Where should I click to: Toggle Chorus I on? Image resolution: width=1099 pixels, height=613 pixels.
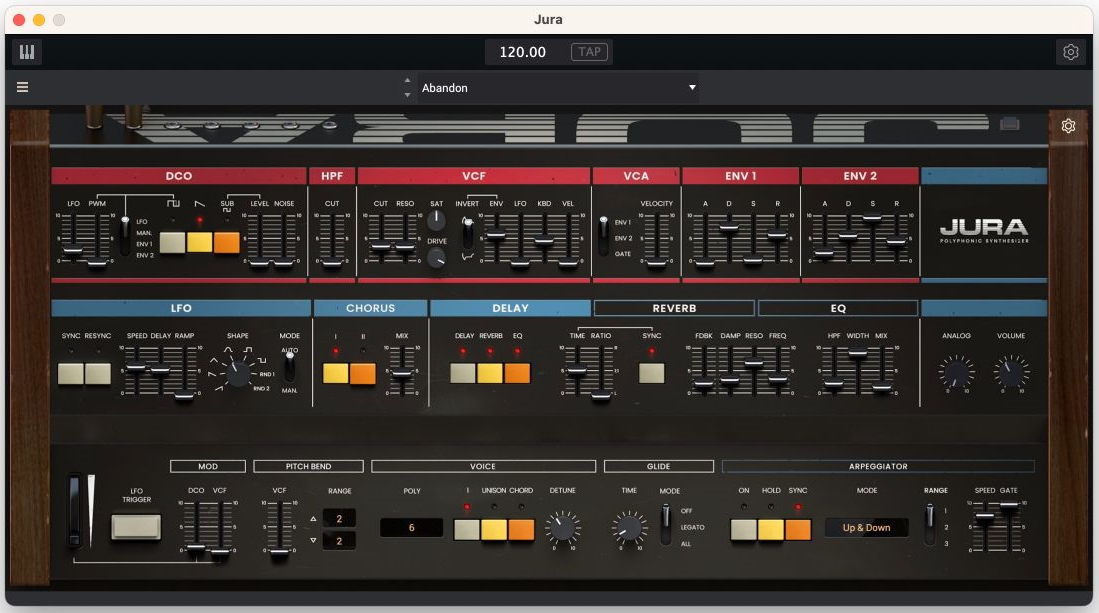click(x=335, y=373)
